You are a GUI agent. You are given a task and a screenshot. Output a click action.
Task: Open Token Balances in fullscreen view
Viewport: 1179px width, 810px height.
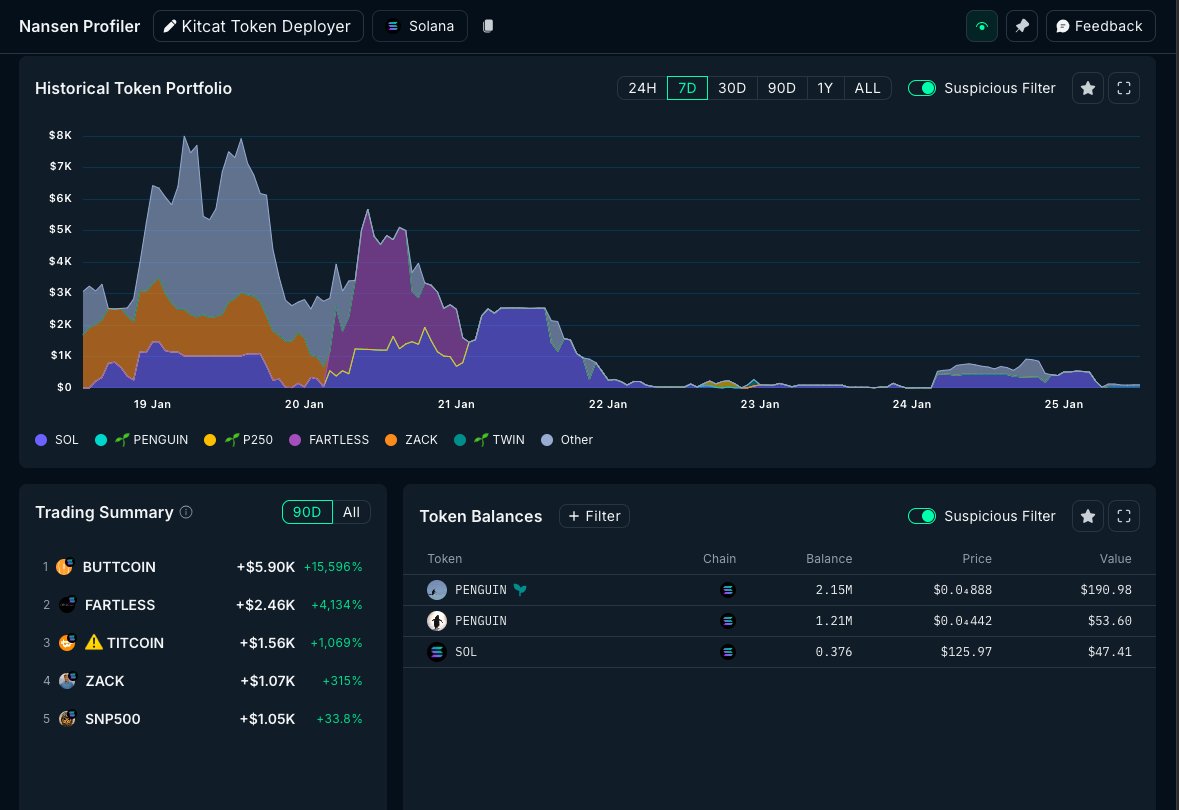1124,516
